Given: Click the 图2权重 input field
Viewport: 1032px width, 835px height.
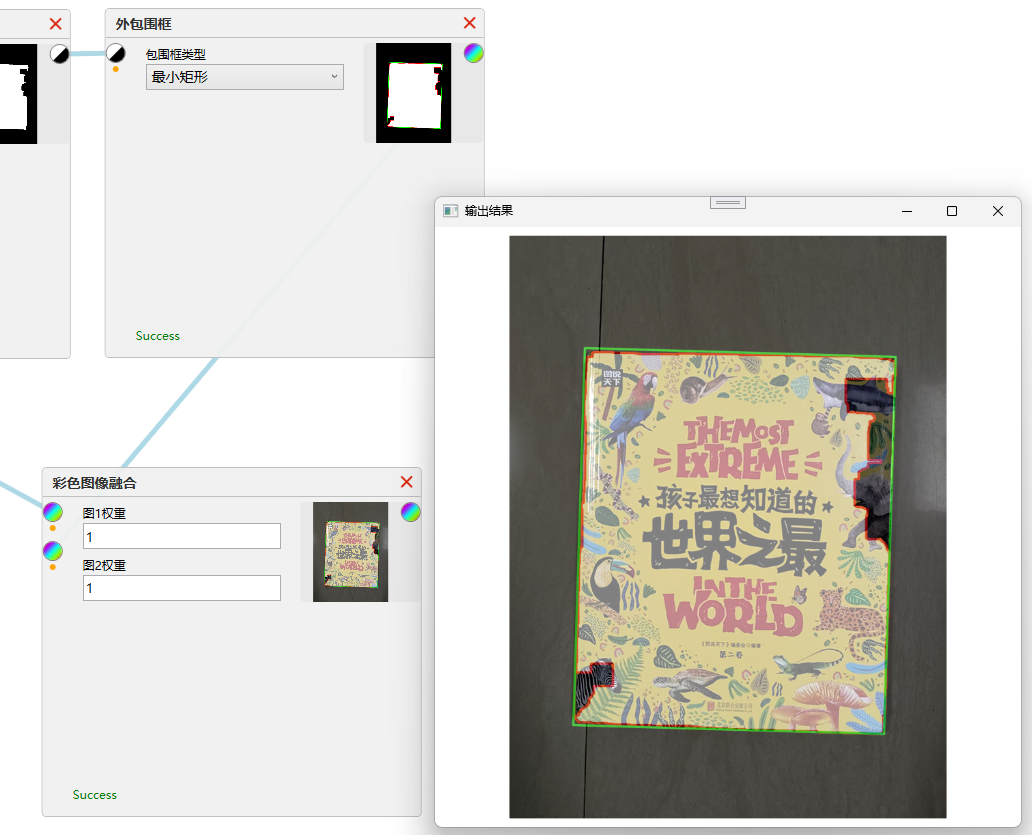Looking at the screenshot, I should pyautogui.click(x=182, y=588).
